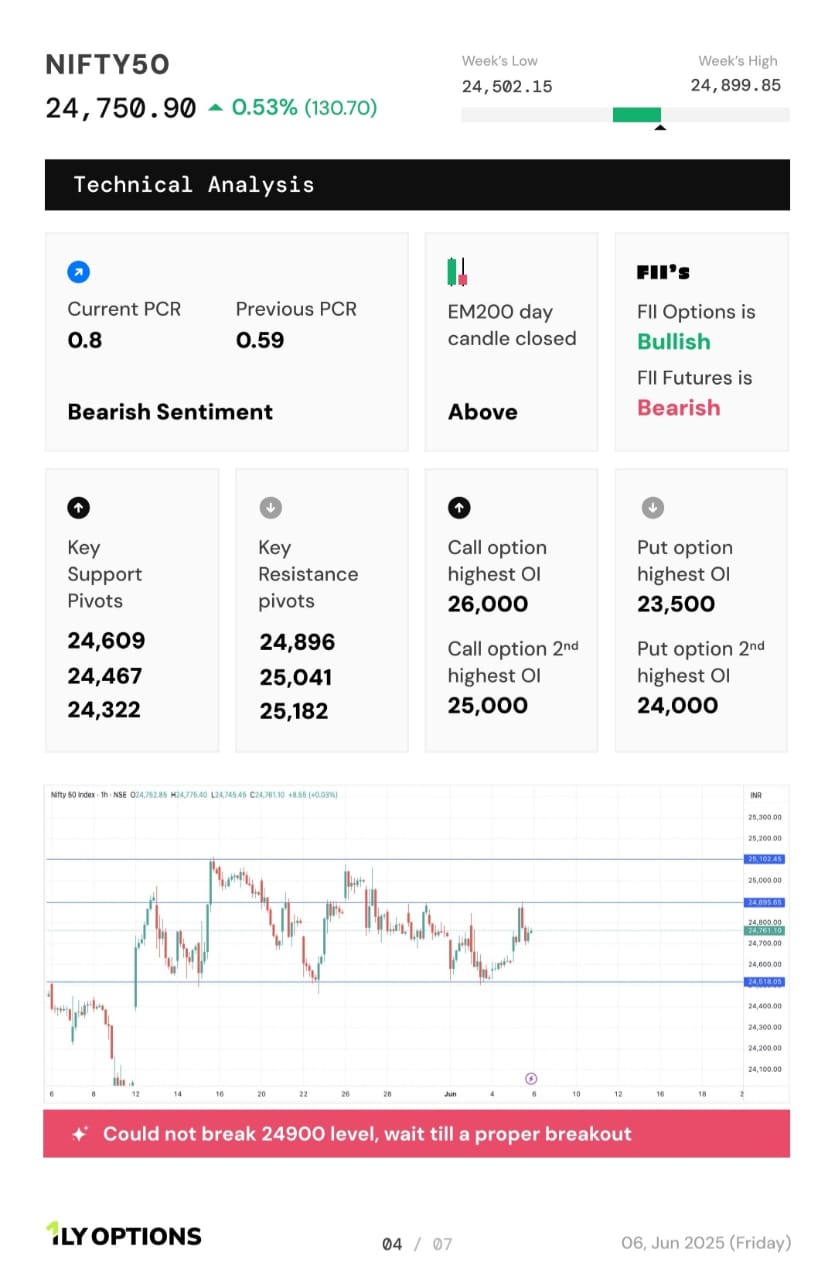This screenshot has height=1280, width=835.
Task: Click resistance pivot 25,041
Action: coord(296,677)
